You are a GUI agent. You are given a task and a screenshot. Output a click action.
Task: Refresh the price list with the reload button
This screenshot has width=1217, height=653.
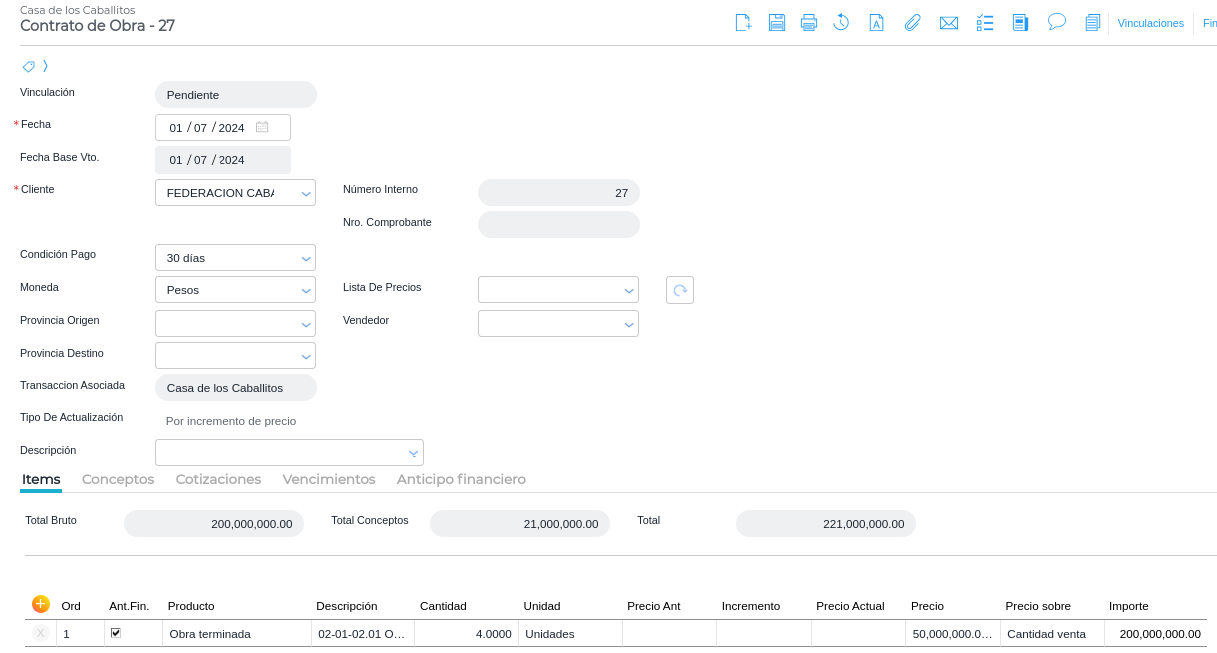[x=680, y=290]
